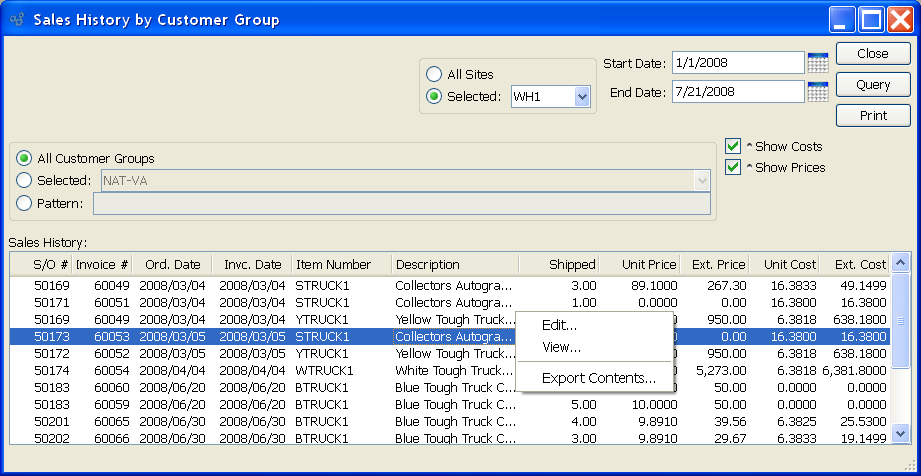Click the application icon in title bar
Screen dimensions: 921x476
[17, 19]
